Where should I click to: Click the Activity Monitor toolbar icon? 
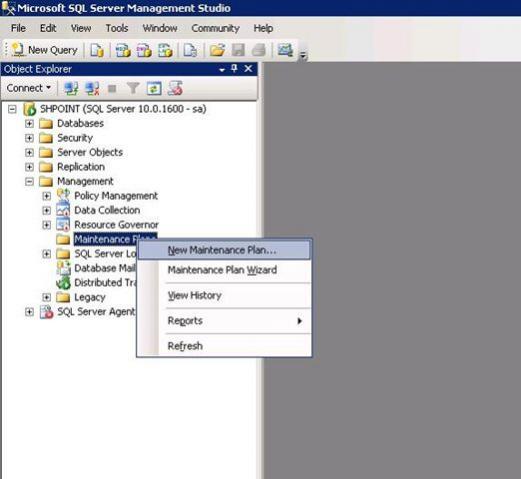click(x=285, y=50)
